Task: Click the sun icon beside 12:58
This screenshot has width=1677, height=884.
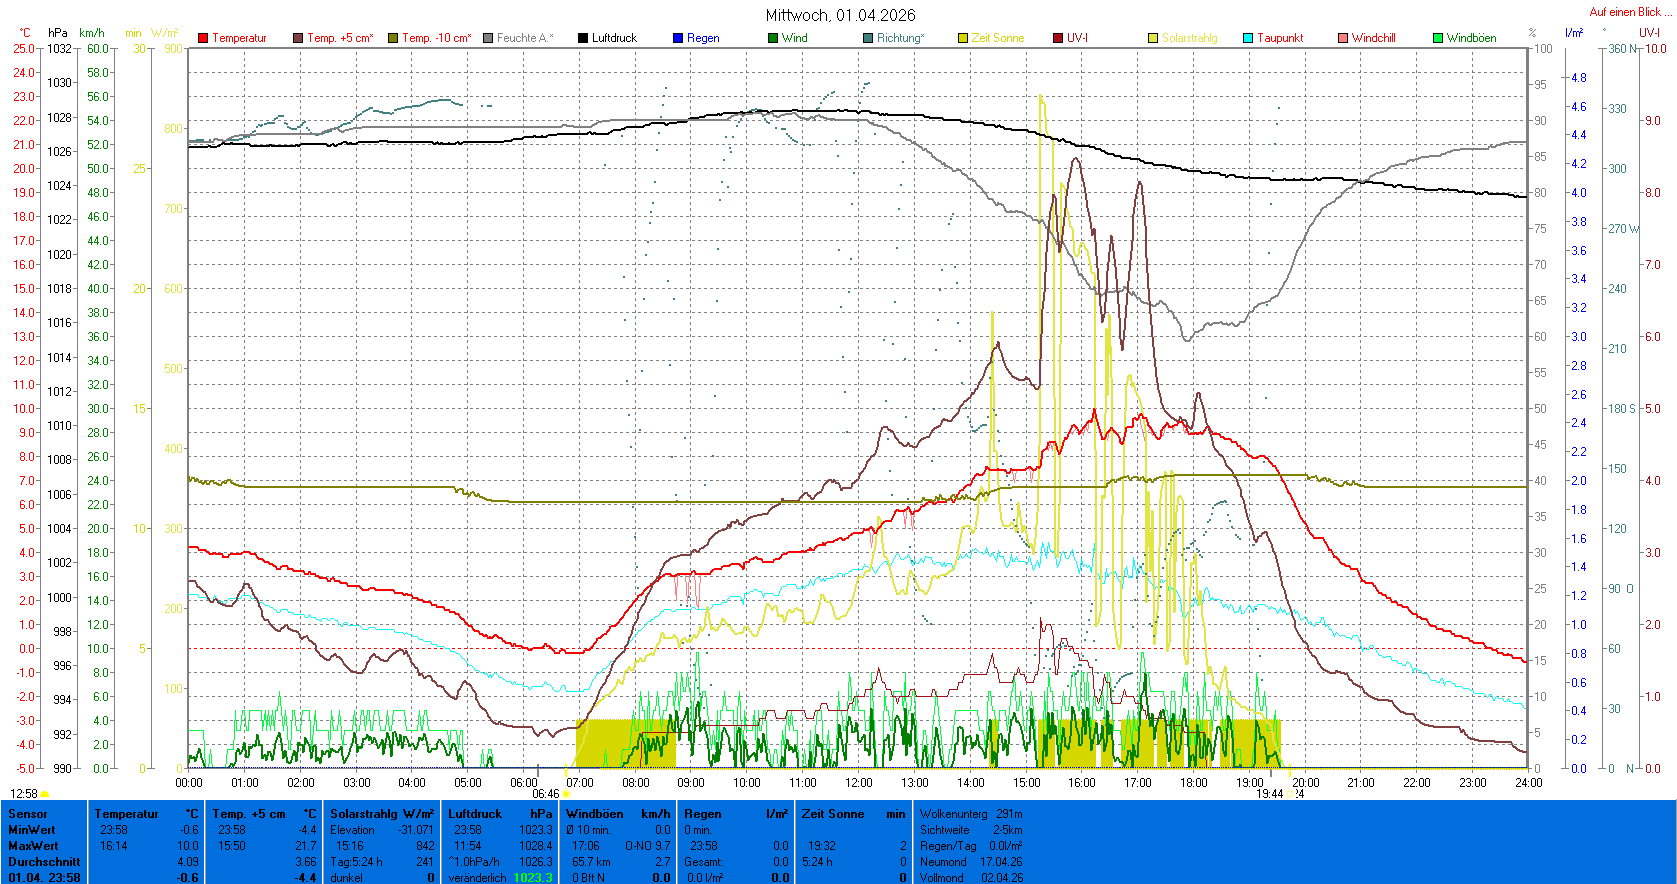Action: tap(45, 794)
